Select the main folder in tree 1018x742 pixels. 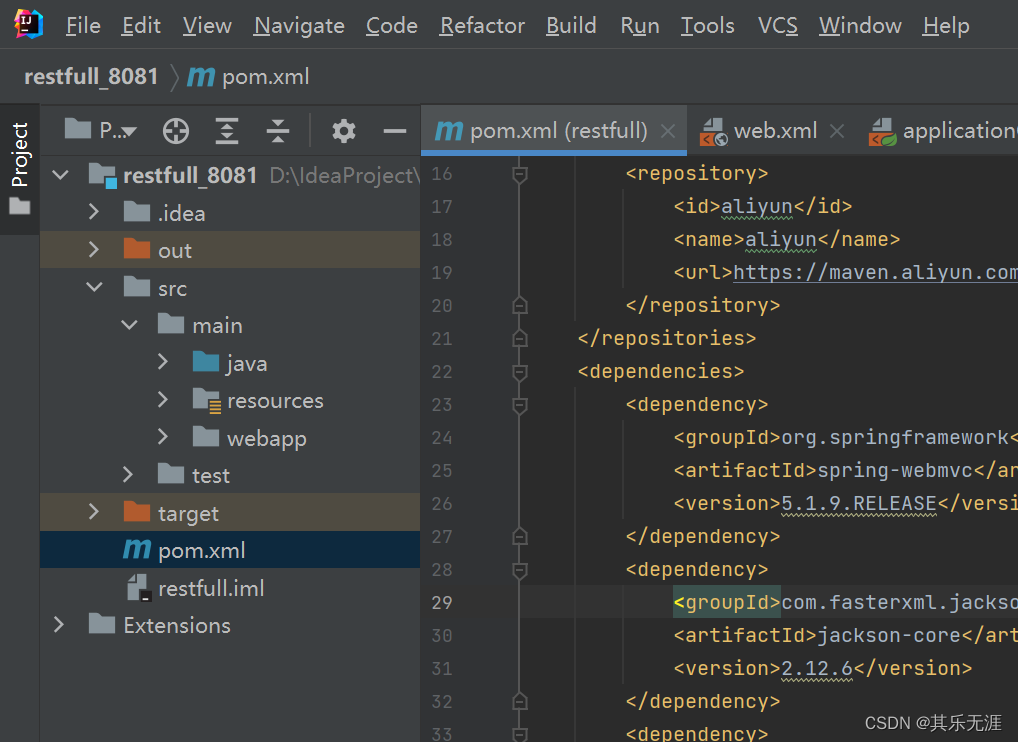pyautogui.click(x=200, y=325)
